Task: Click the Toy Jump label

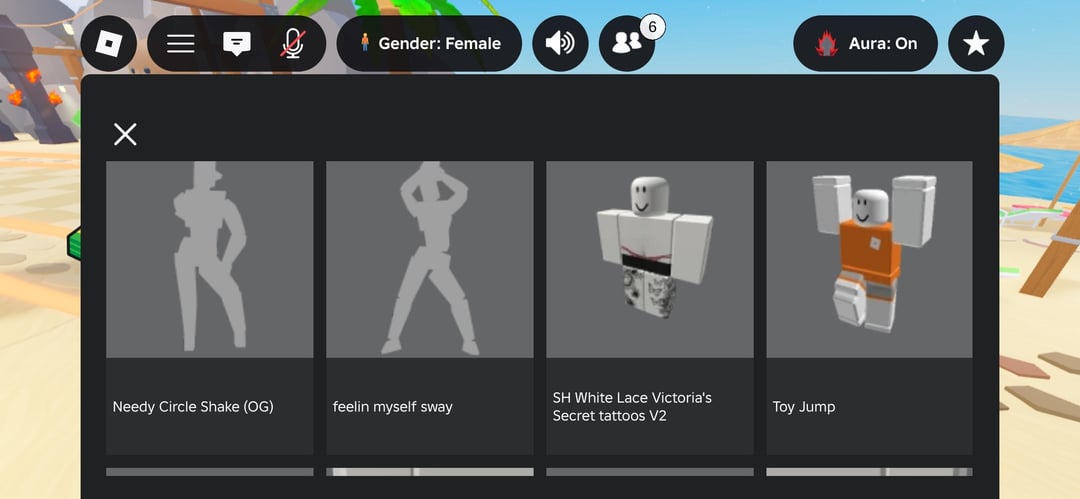Action: (804, 407)
